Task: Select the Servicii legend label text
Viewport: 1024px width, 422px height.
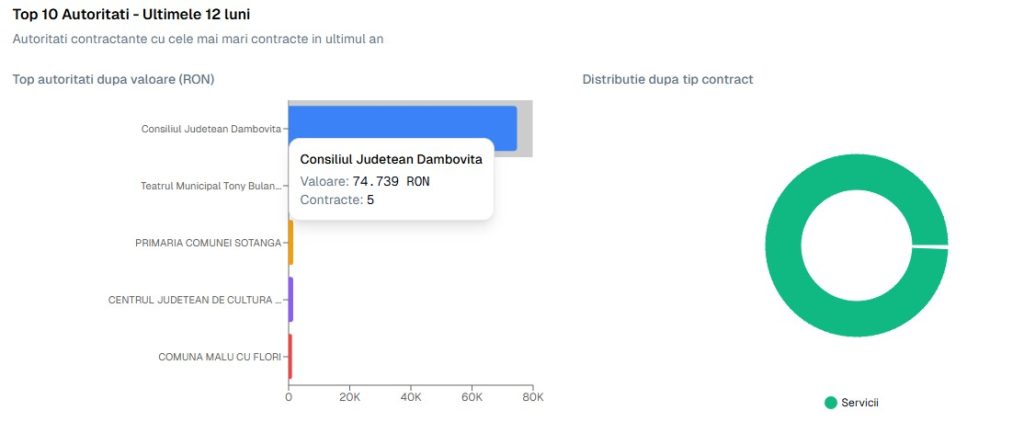Action: click(859, 402)
